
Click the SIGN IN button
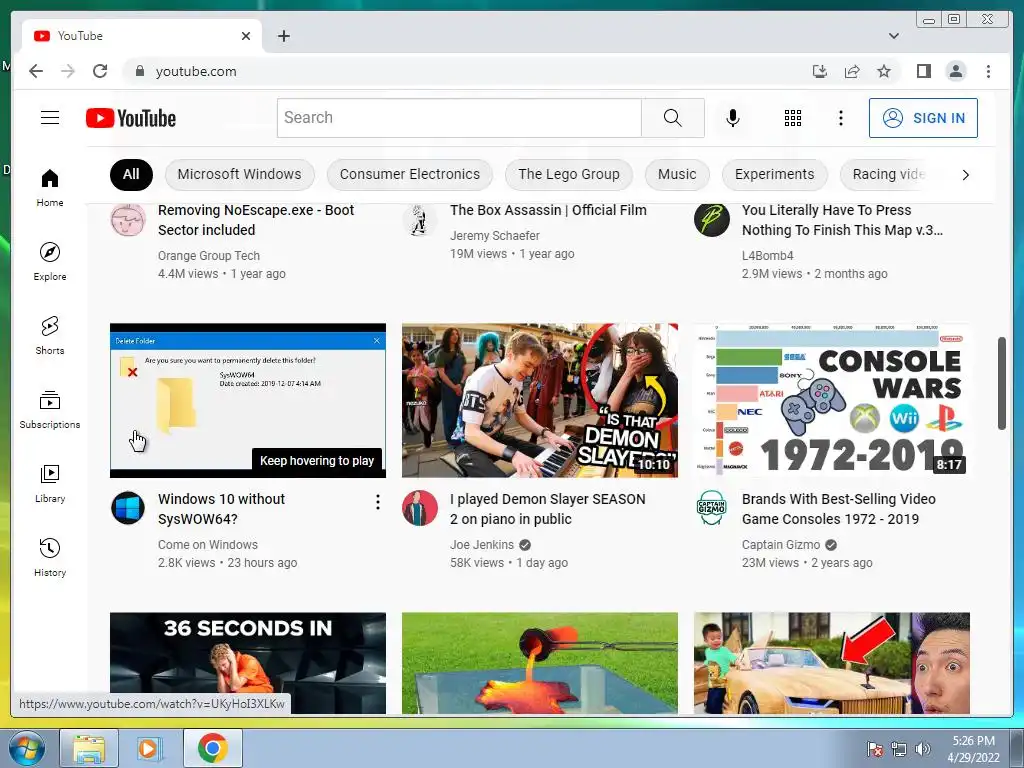point(923,118)
